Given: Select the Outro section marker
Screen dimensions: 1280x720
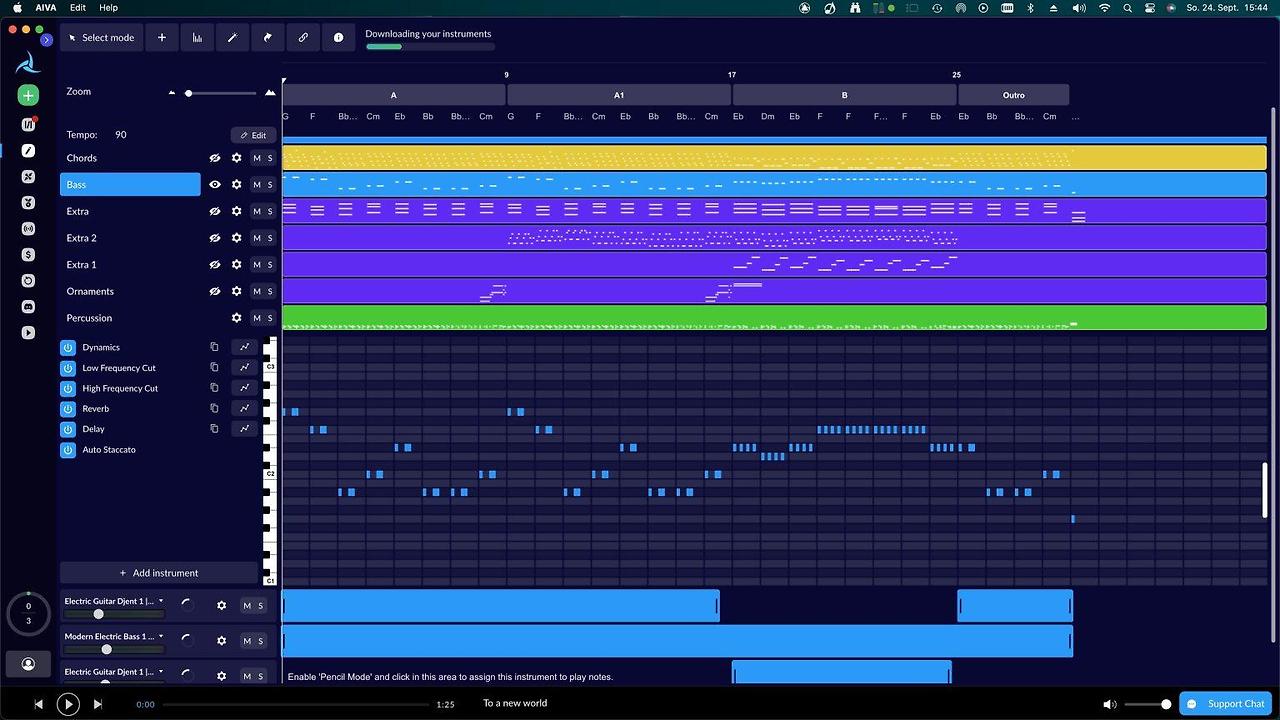Looking at the screenshot, I should [x=1014, y=95].
